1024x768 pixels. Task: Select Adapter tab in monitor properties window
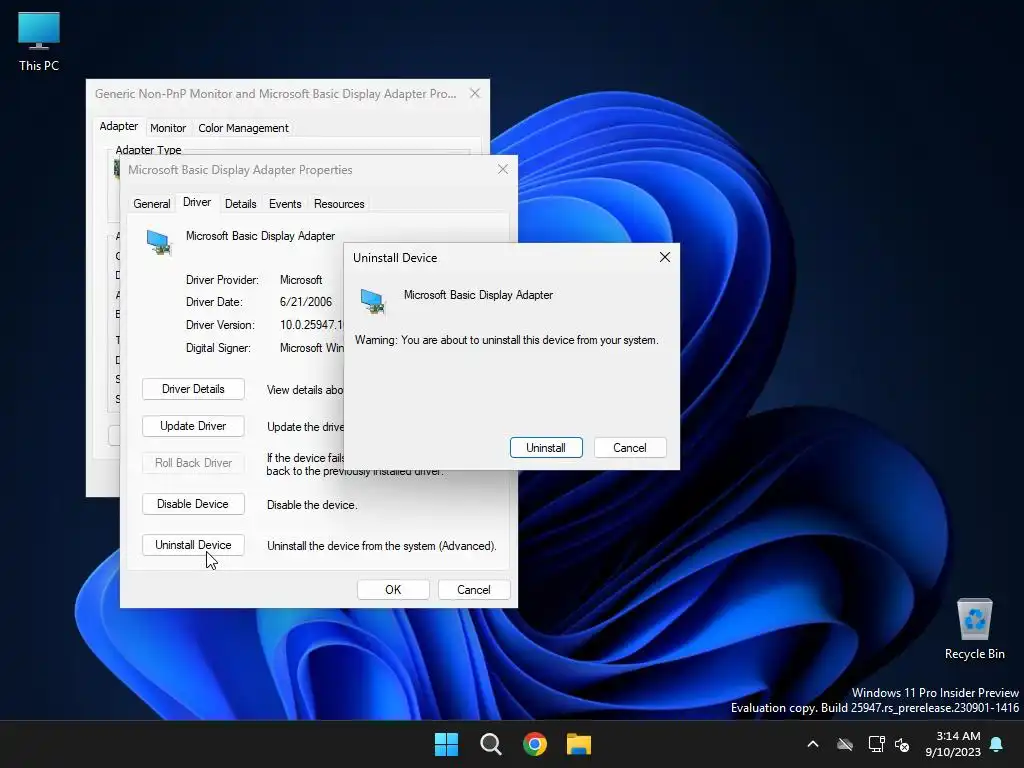[118, 126]
